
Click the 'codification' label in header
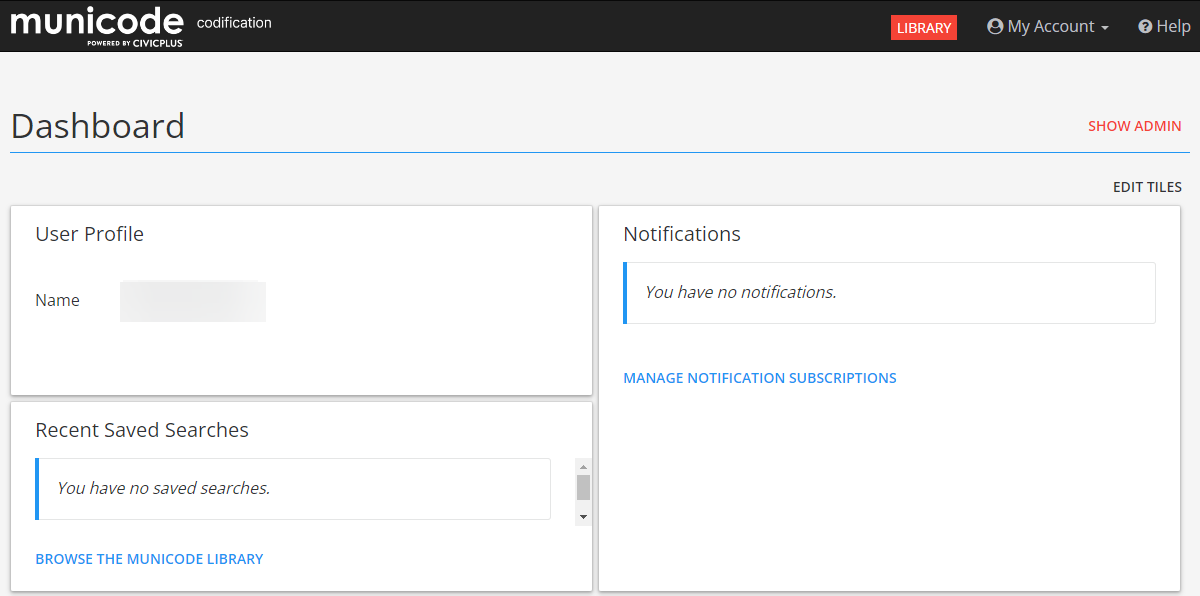pyautogui.click(x=234, y=22)
